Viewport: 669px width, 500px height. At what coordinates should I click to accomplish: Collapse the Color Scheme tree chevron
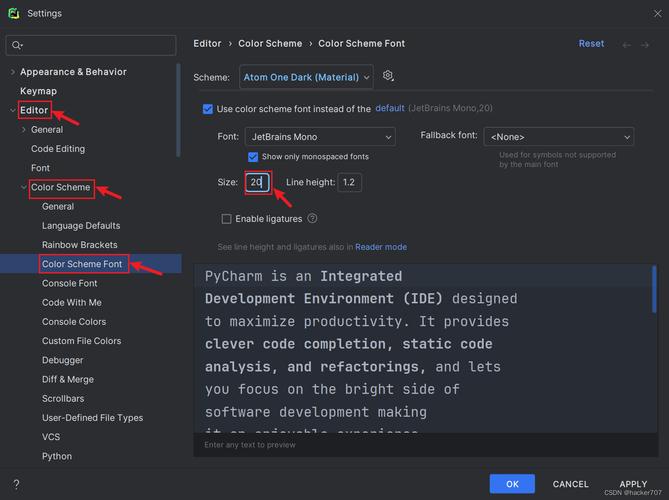point(24,187)
